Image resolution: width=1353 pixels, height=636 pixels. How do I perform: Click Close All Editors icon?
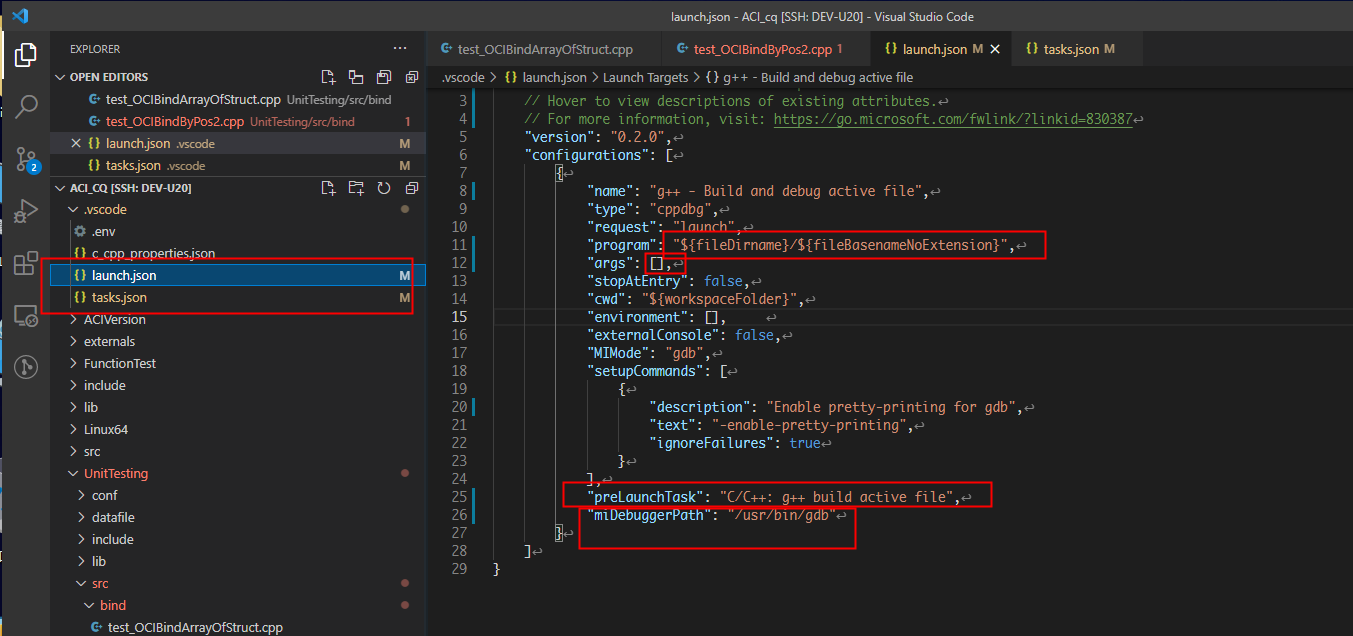tap(411, 77)
